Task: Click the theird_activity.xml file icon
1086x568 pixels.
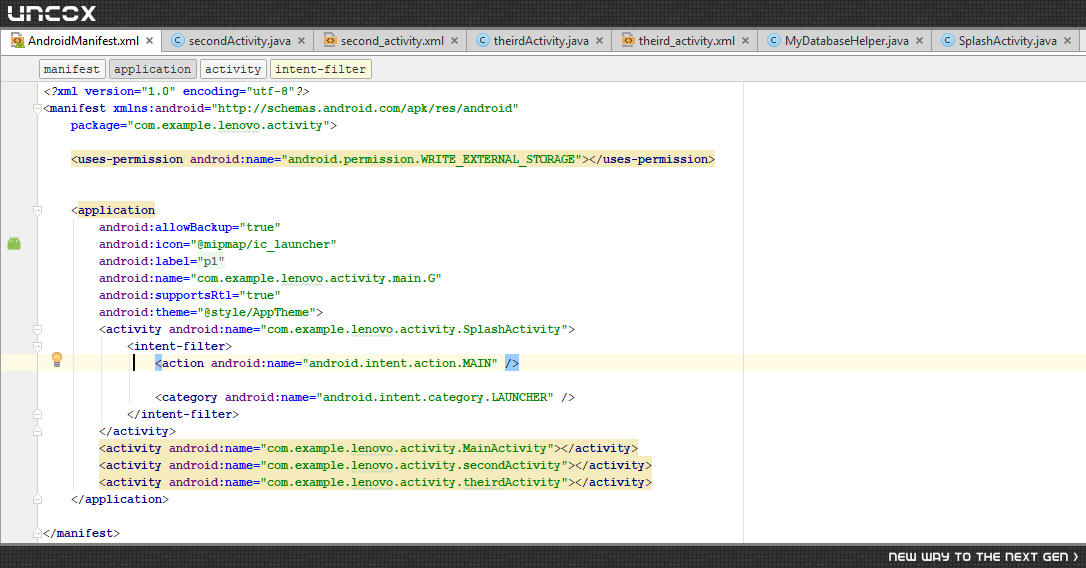Action: (x=627, y=41)
